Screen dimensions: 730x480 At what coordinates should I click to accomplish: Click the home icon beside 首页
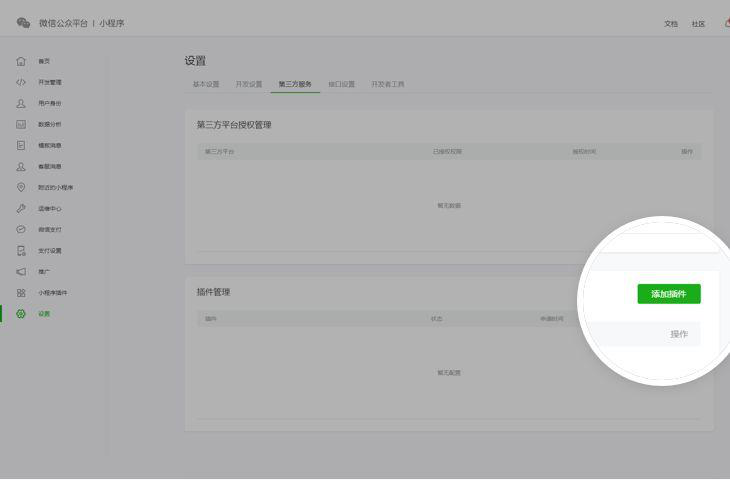click(21, 61)
